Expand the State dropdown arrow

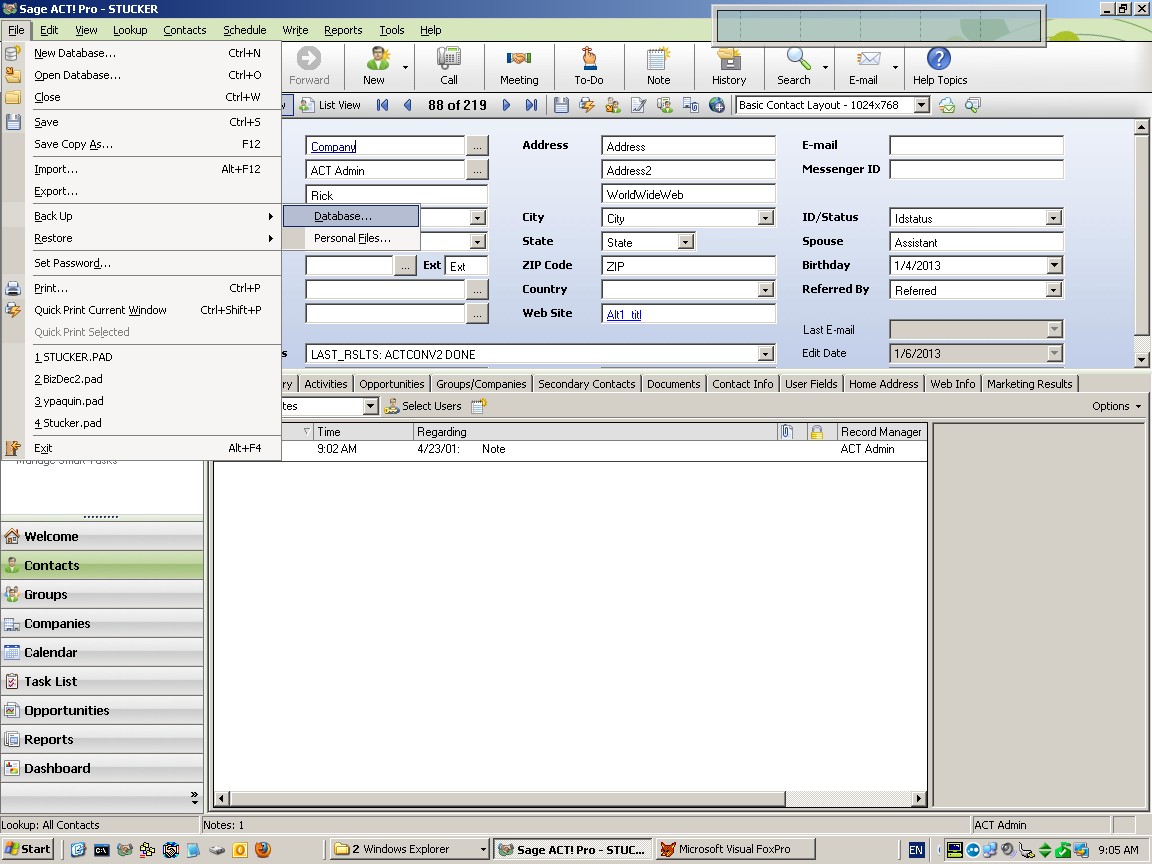685,242
